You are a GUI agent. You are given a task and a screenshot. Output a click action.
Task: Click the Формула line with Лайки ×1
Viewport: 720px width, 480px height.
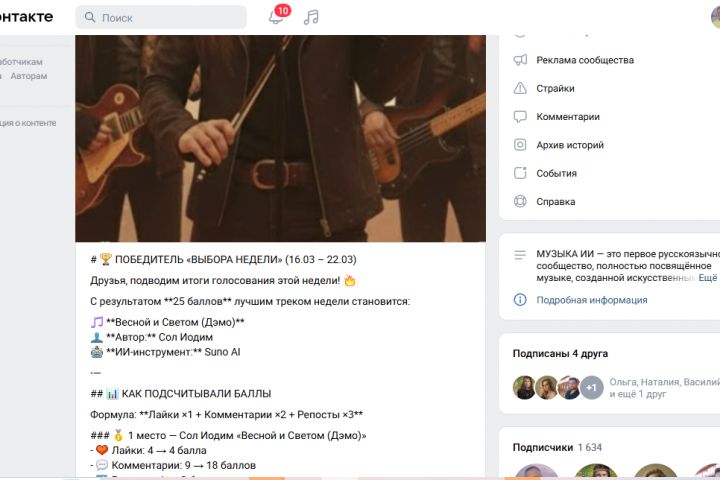tap(226, 415)
